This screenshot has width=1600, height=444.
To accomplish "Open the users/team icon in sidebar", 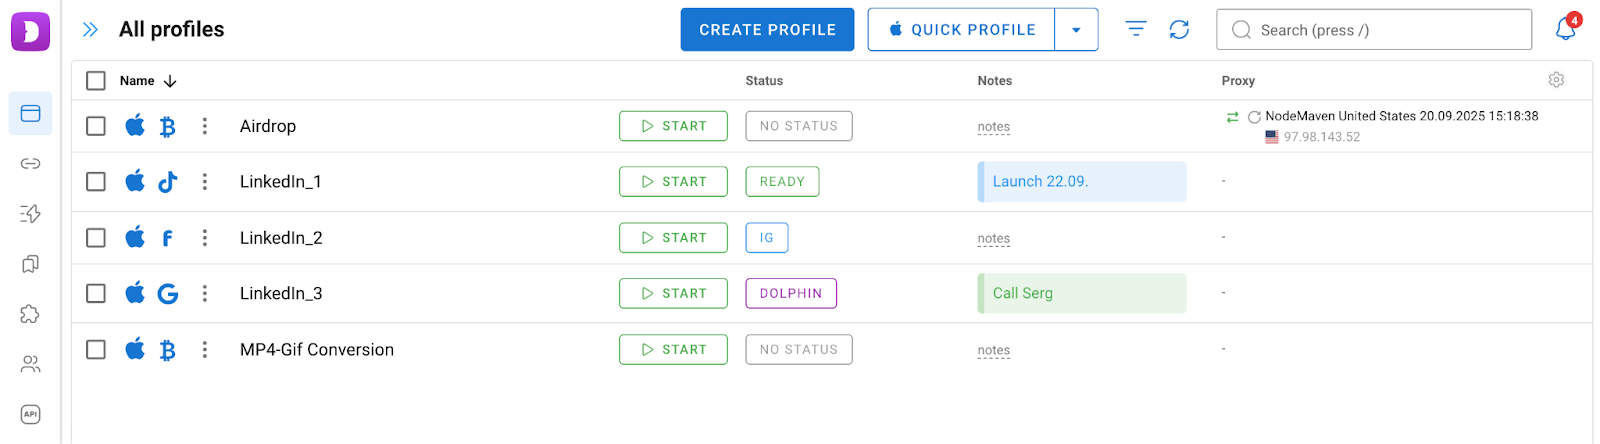I will [x=30, y=364].
